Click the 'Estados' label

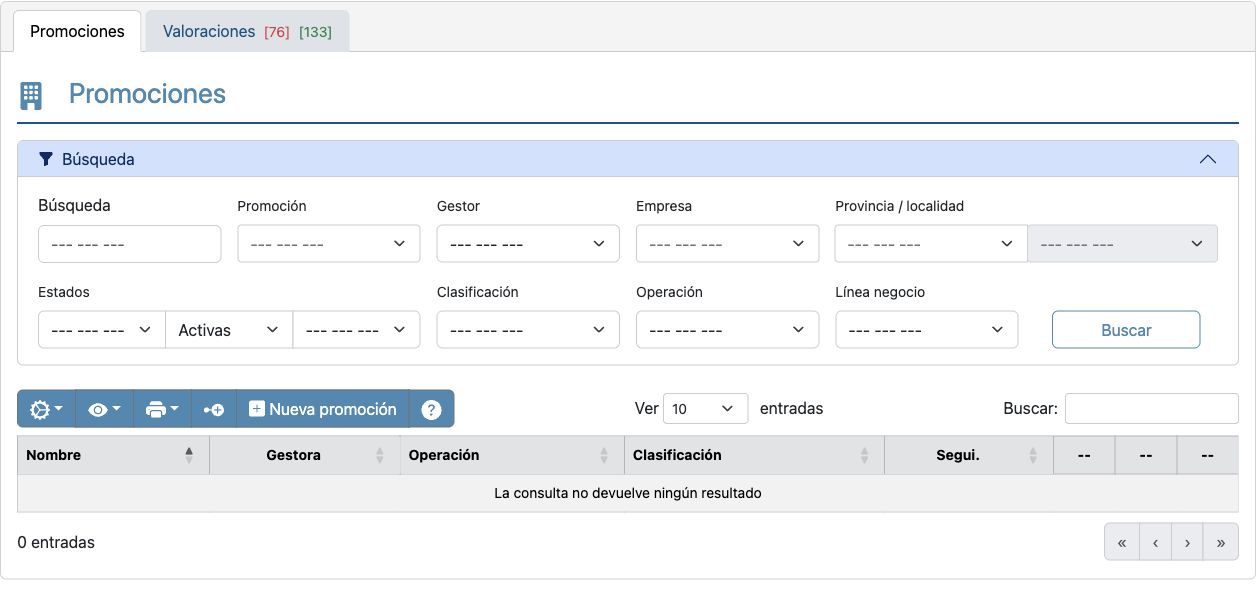64,292
